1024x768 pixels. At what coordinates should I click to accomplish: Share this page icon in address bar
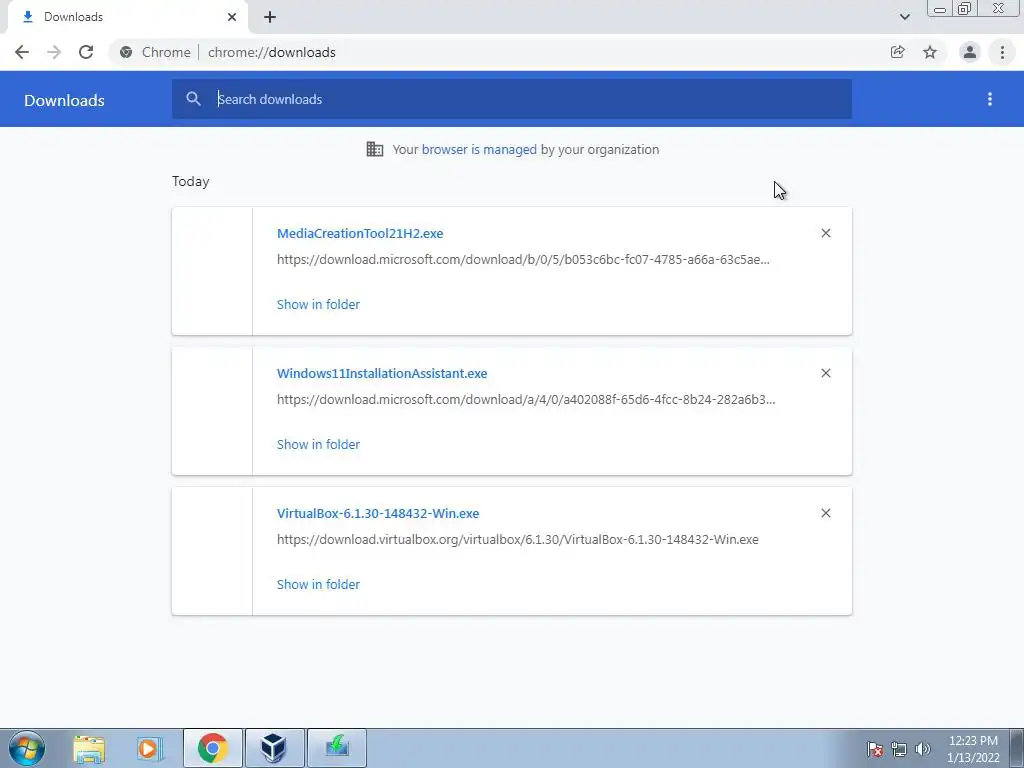click(x=897, y=52)
